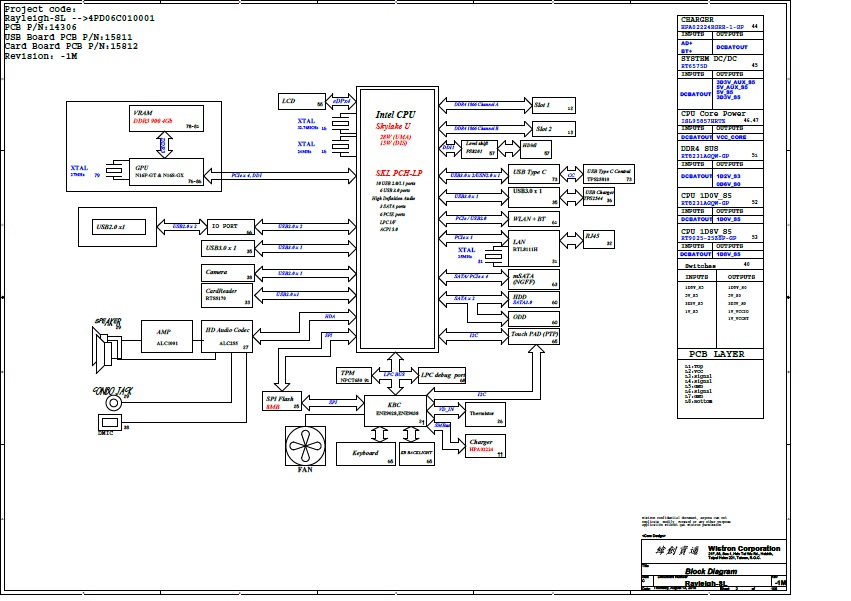The height and width of the screenshot is (601, 851).
Task: Click the "HD Audio Codec" block
Action: [x=227, y=336]
